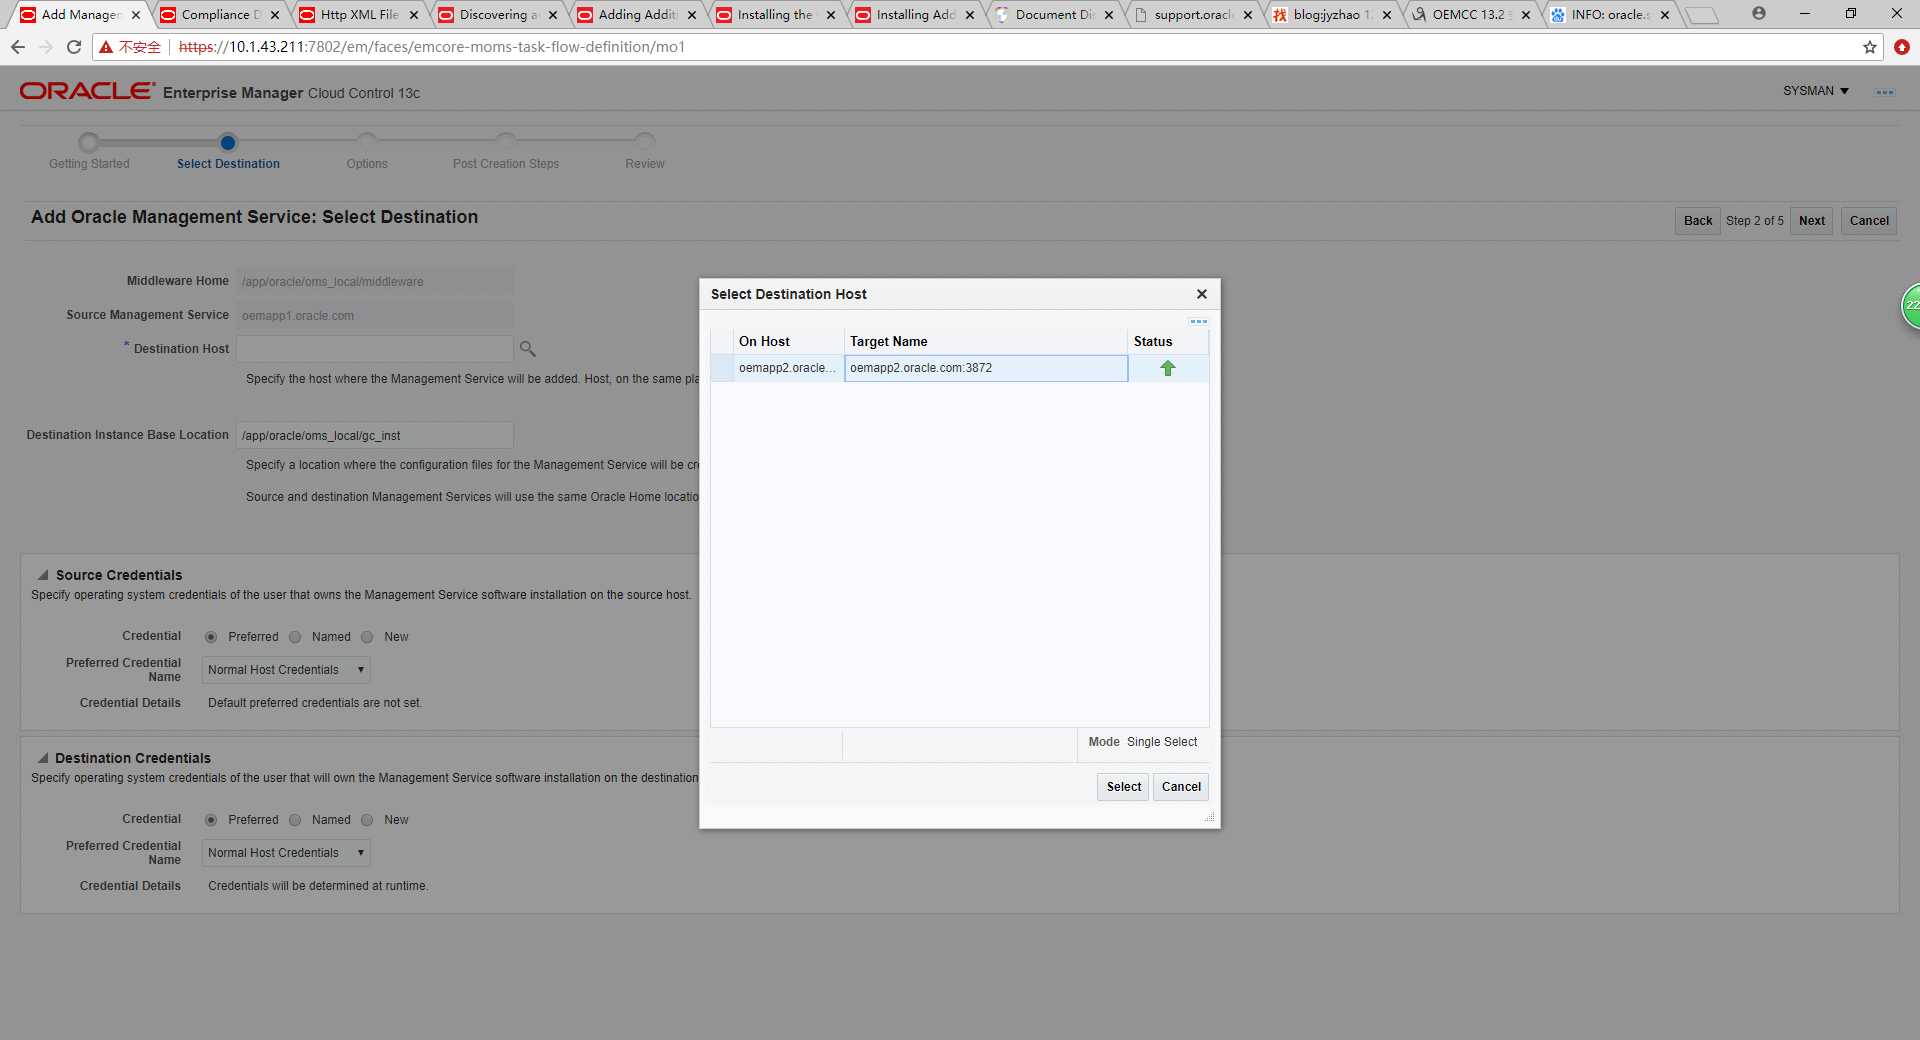The width and height of the screenshot is (1920, 1040).
Task: Open a new browser tab
Action: pos(1702,16)
